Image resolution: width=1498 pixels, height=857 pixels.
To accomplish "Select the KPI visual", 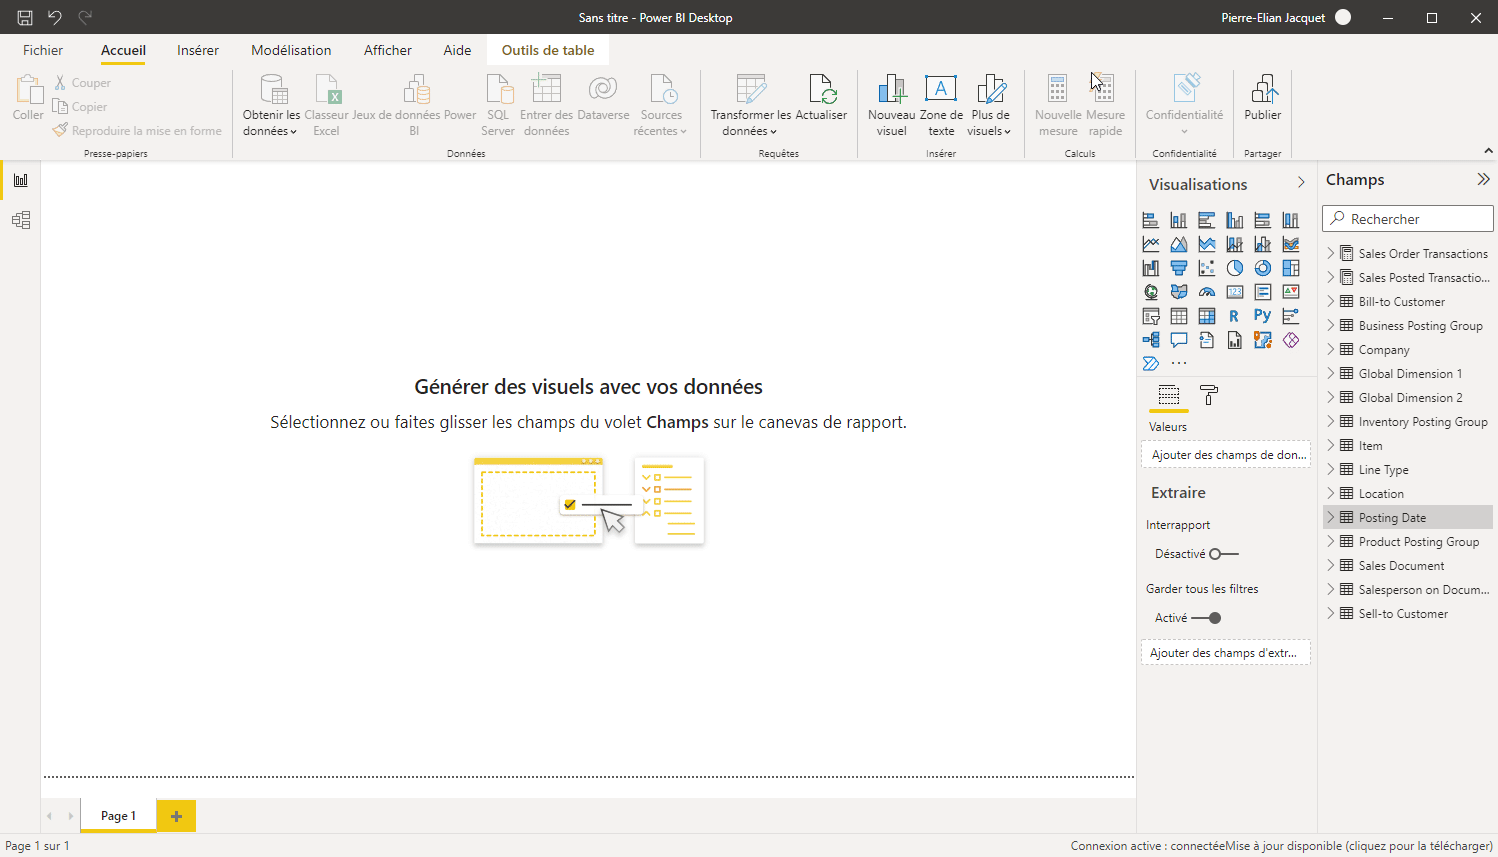I will tap(1291, 292).
